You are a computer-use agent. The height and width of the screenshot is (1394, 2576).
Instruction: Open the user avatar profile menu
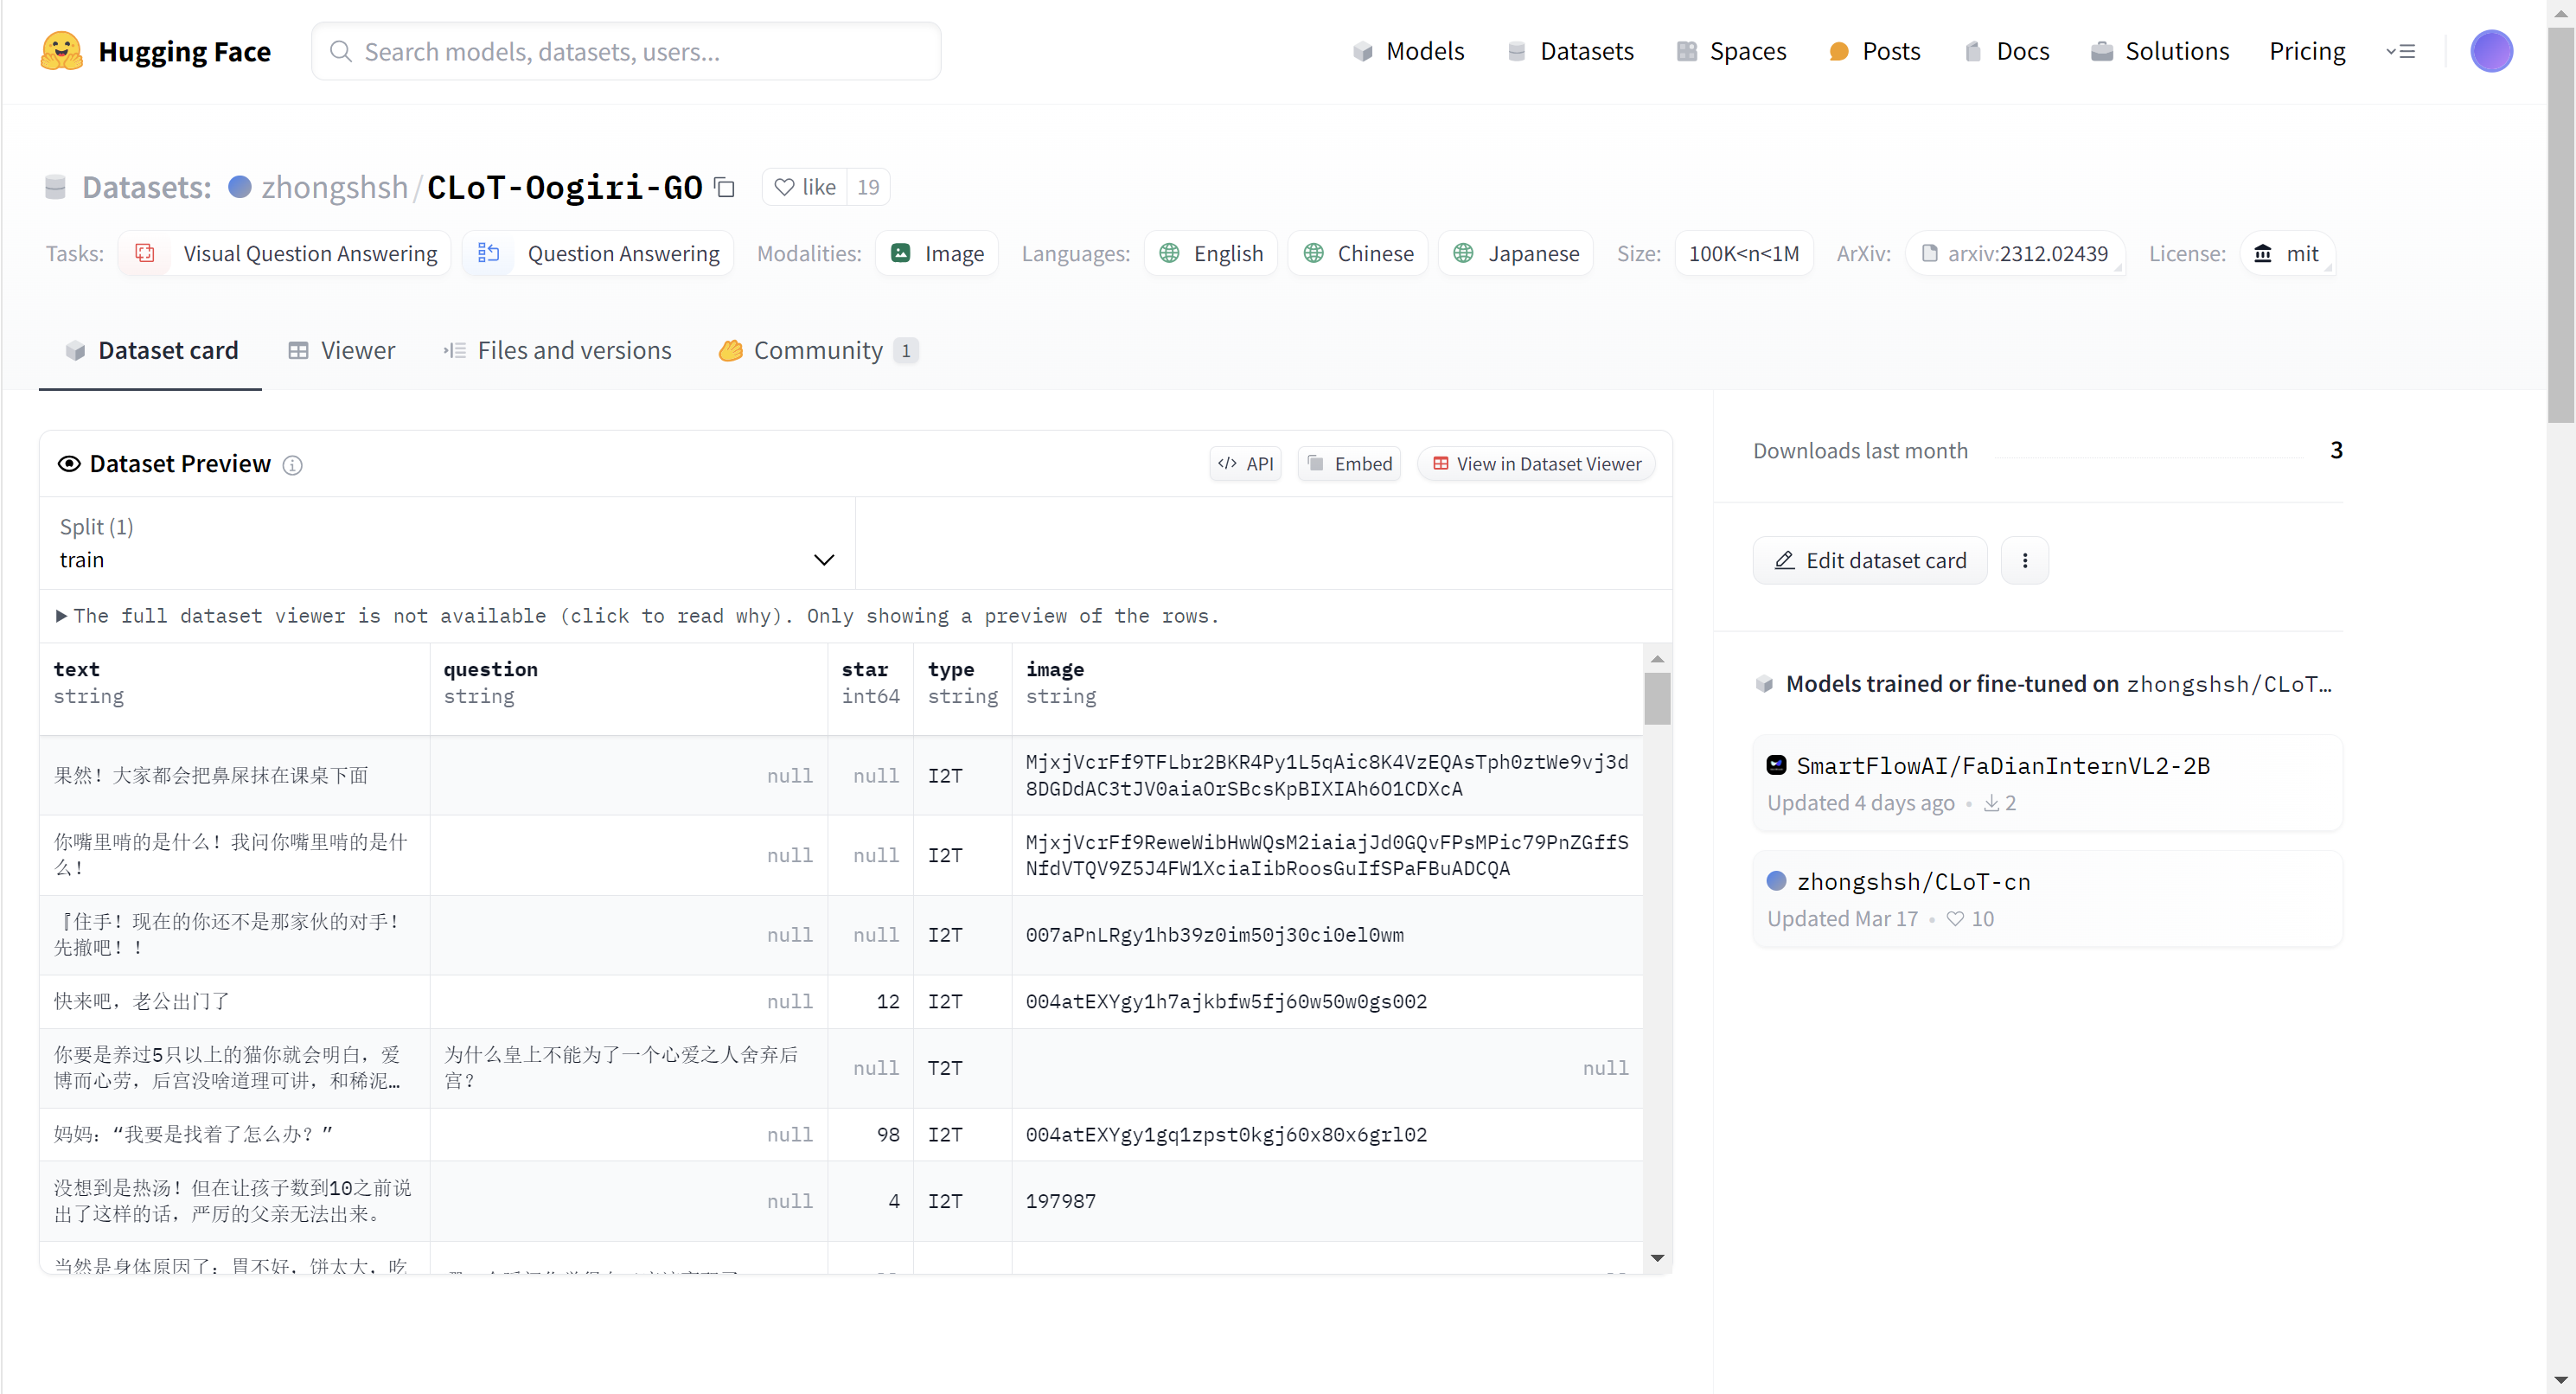[x=2491, y=51]
